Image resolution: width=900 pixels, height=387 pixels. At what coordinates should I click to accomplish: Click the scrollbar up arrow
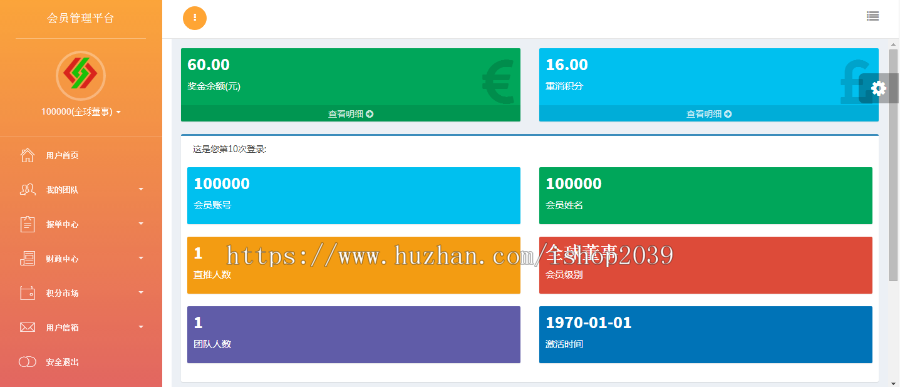tap(894, 44)
